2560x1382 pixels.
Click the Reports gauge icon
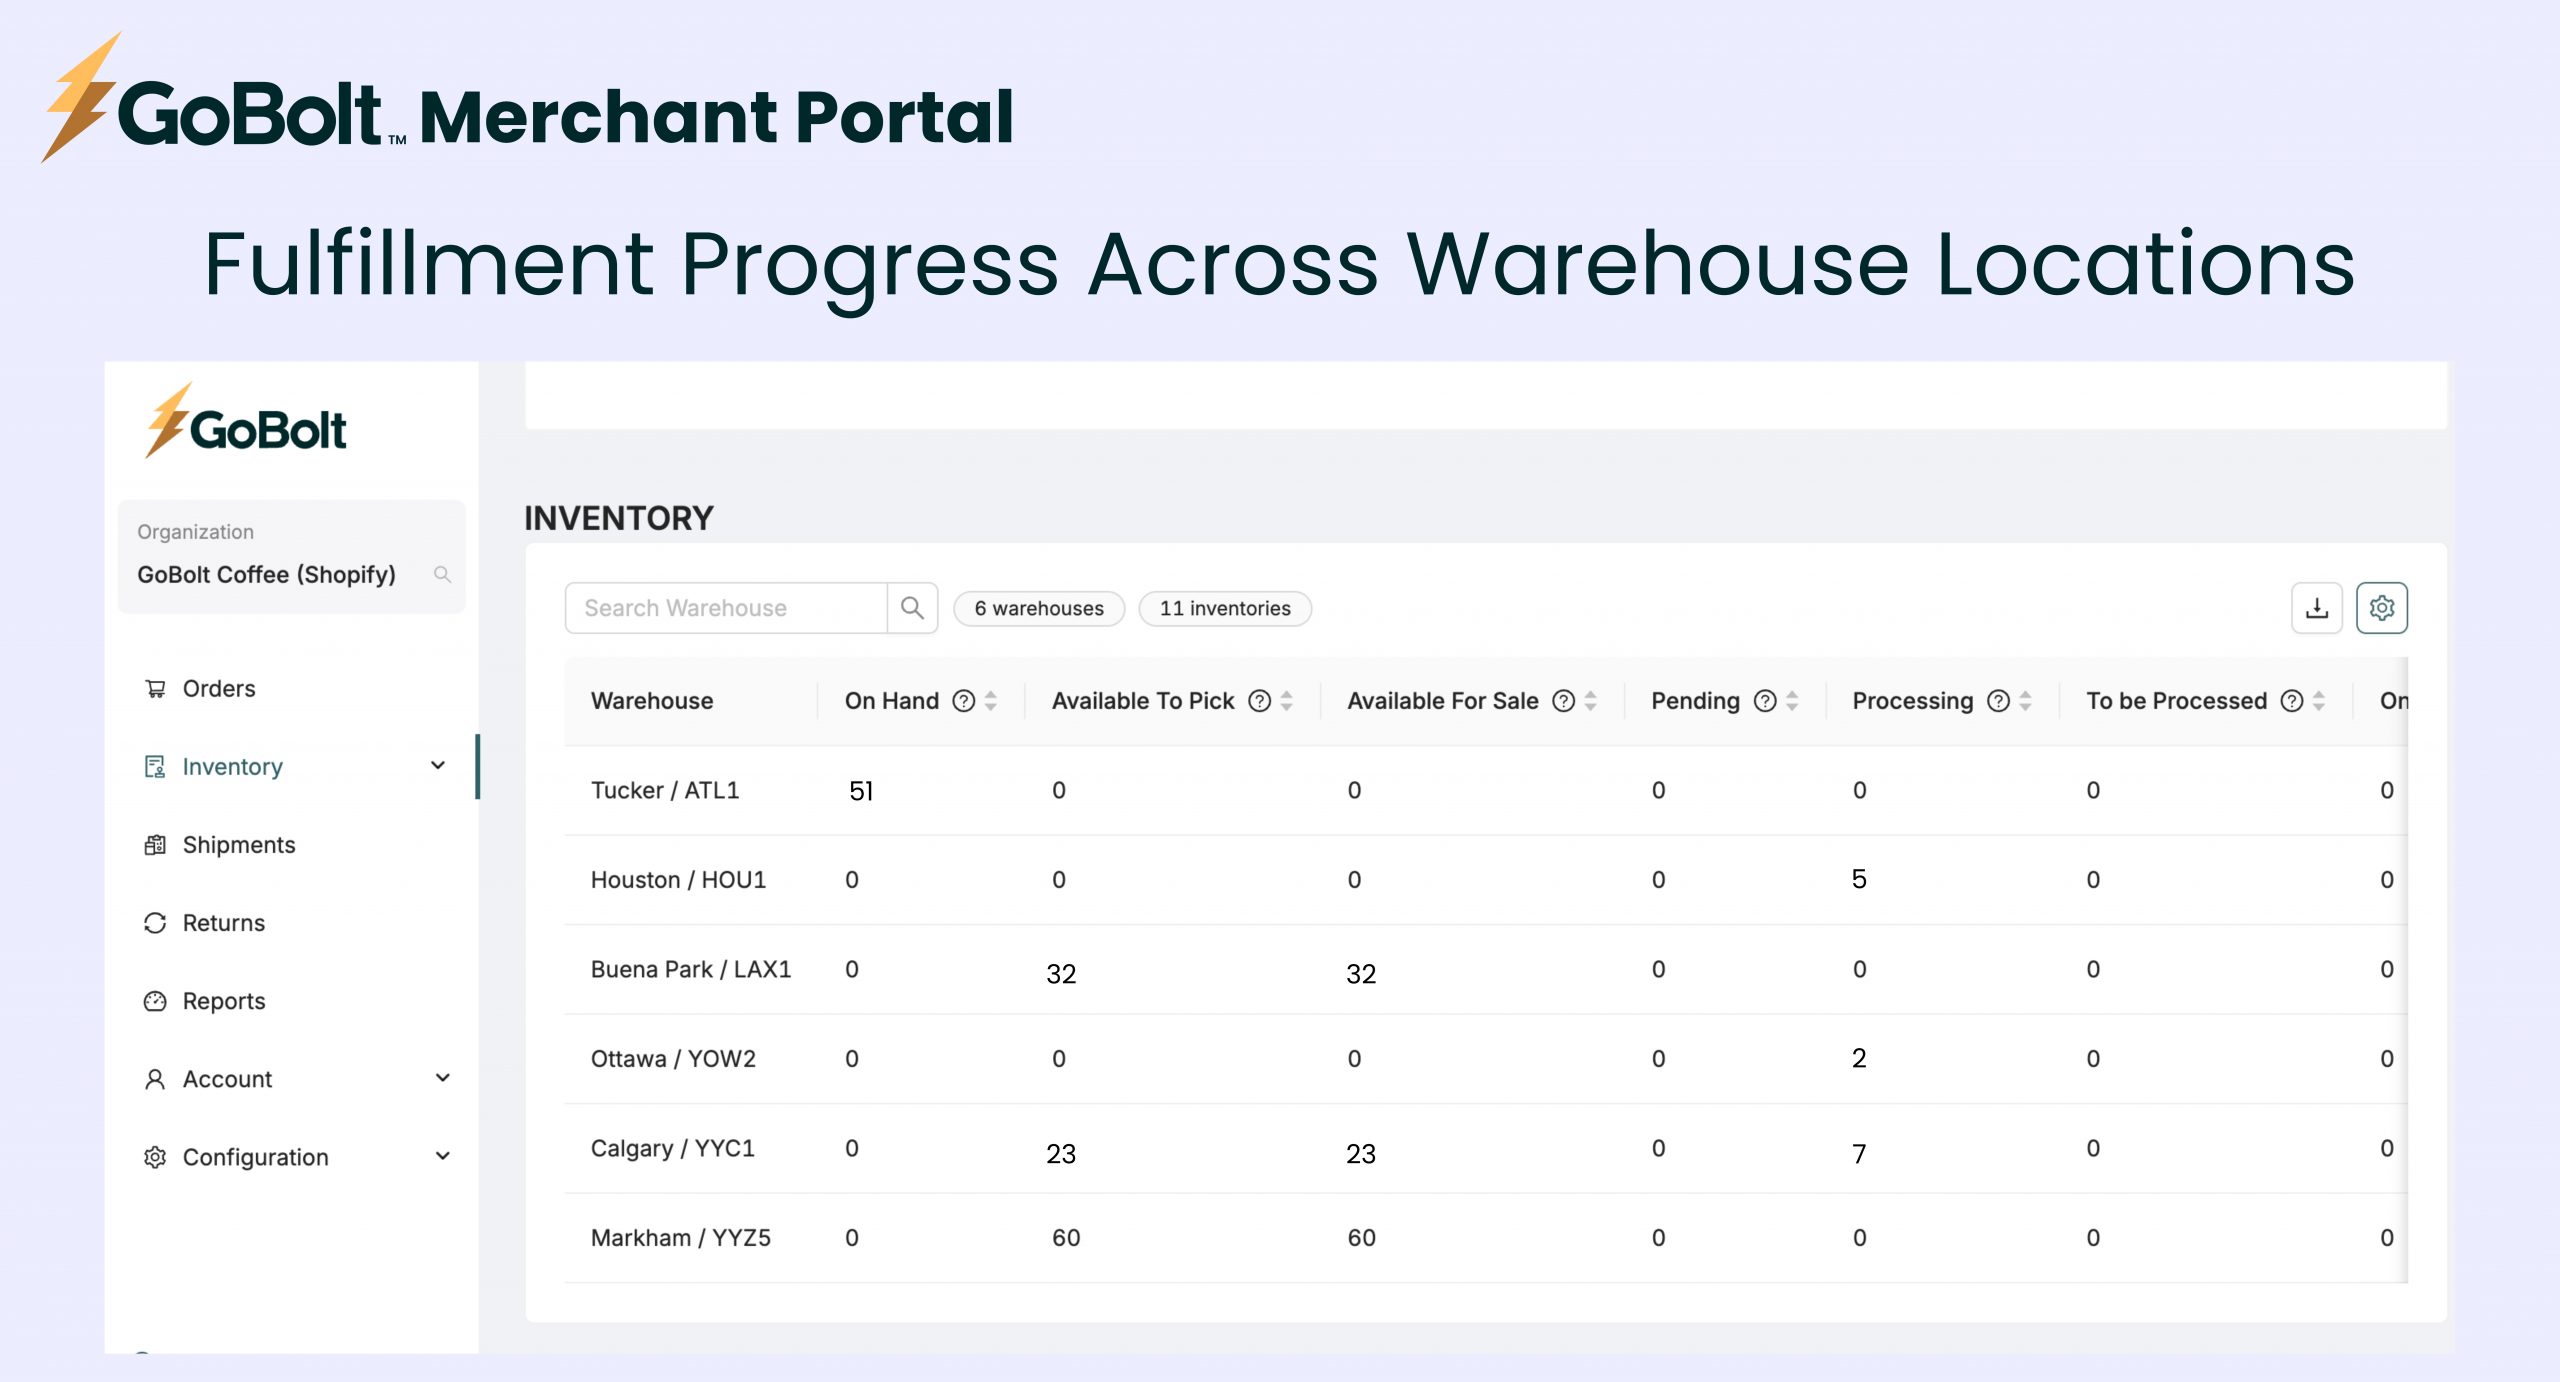pyautogui.click(x=155, y=1000)
